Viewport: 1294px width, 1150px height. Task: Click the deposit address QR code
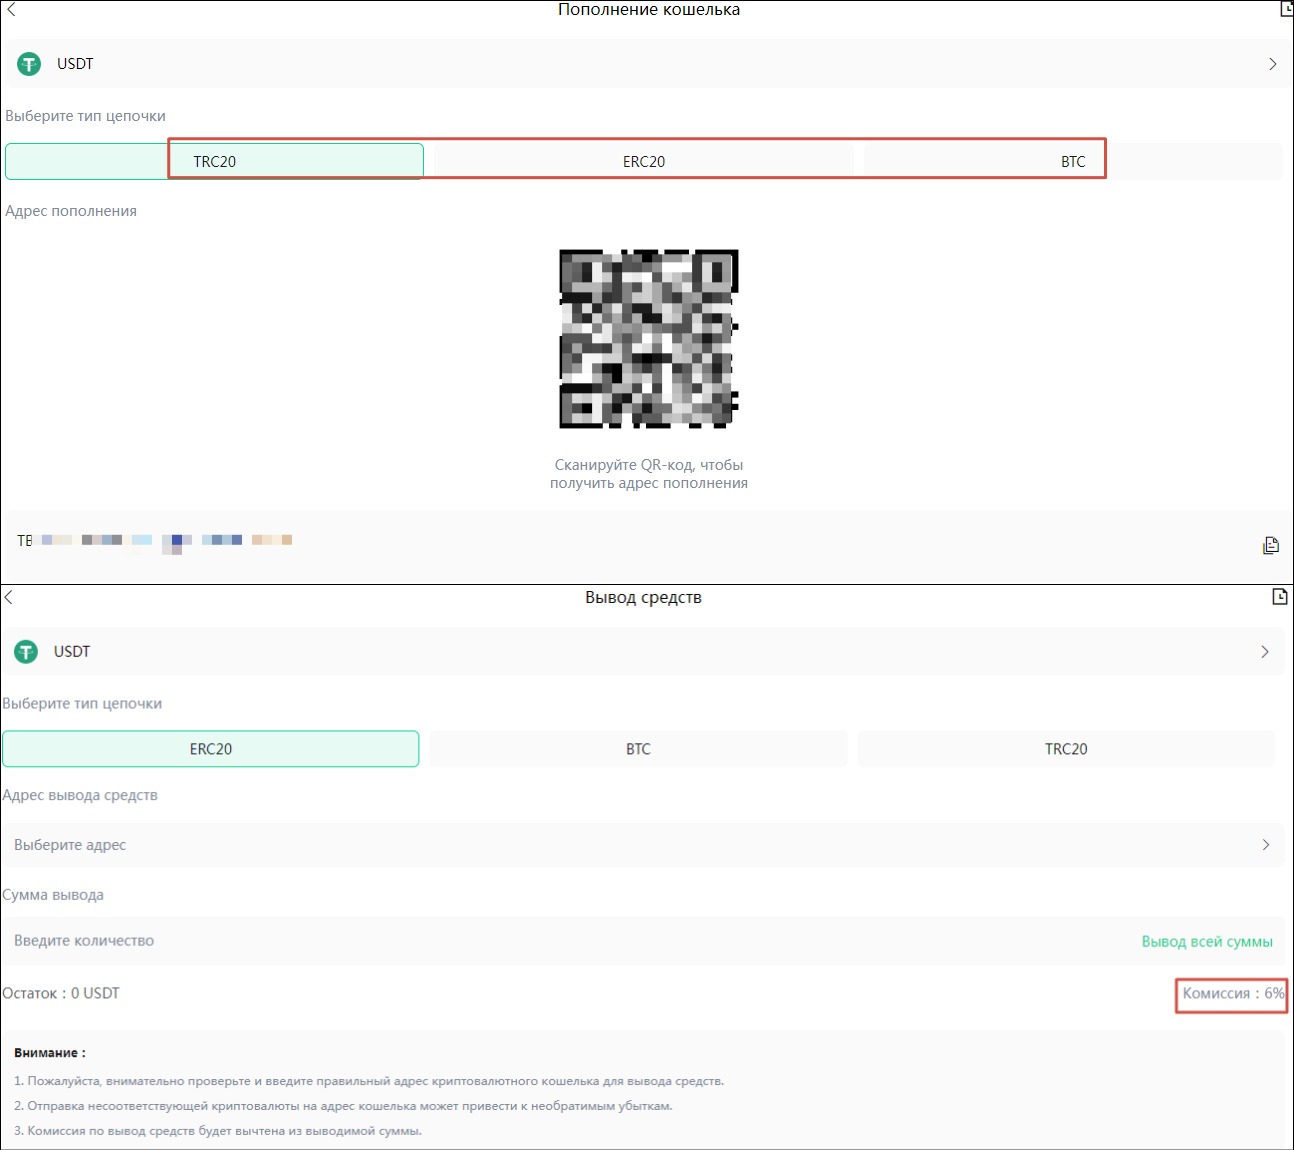click(648, 339)
